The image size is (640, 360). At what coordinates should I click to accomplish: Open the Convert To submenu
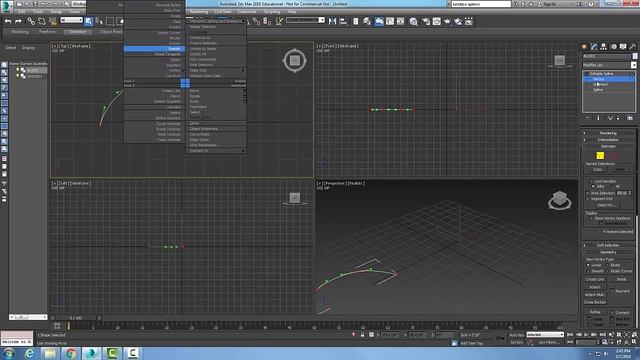[x=216, y=151]
